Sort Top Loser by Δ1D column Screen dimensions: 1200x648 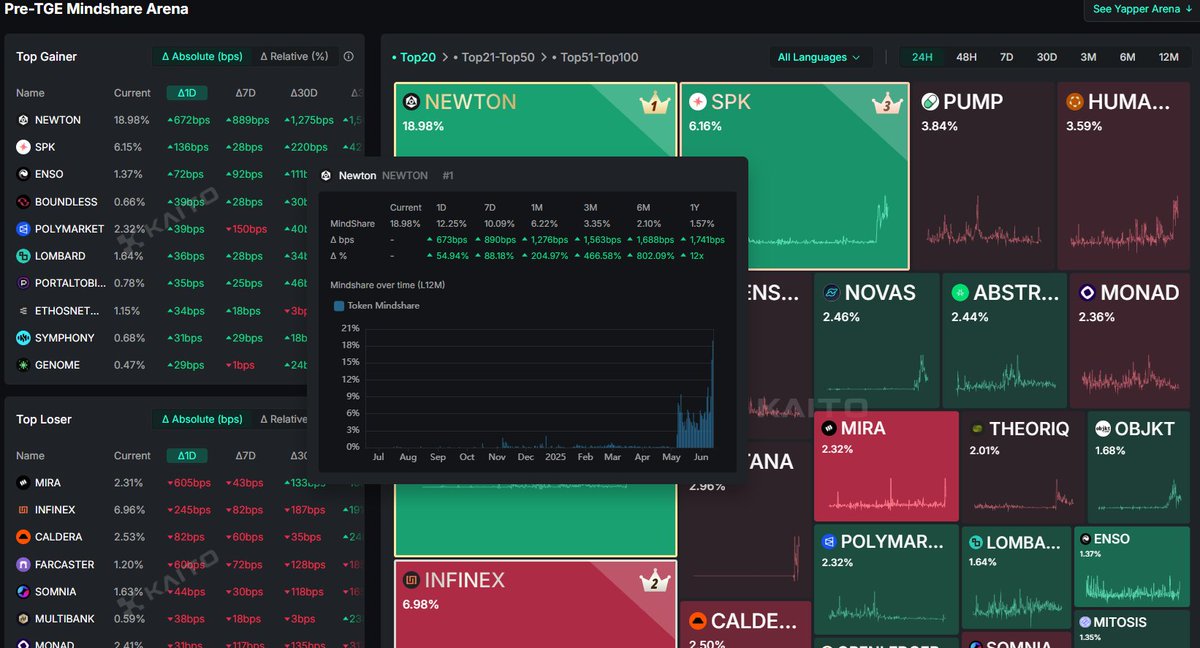pos(187,456)
